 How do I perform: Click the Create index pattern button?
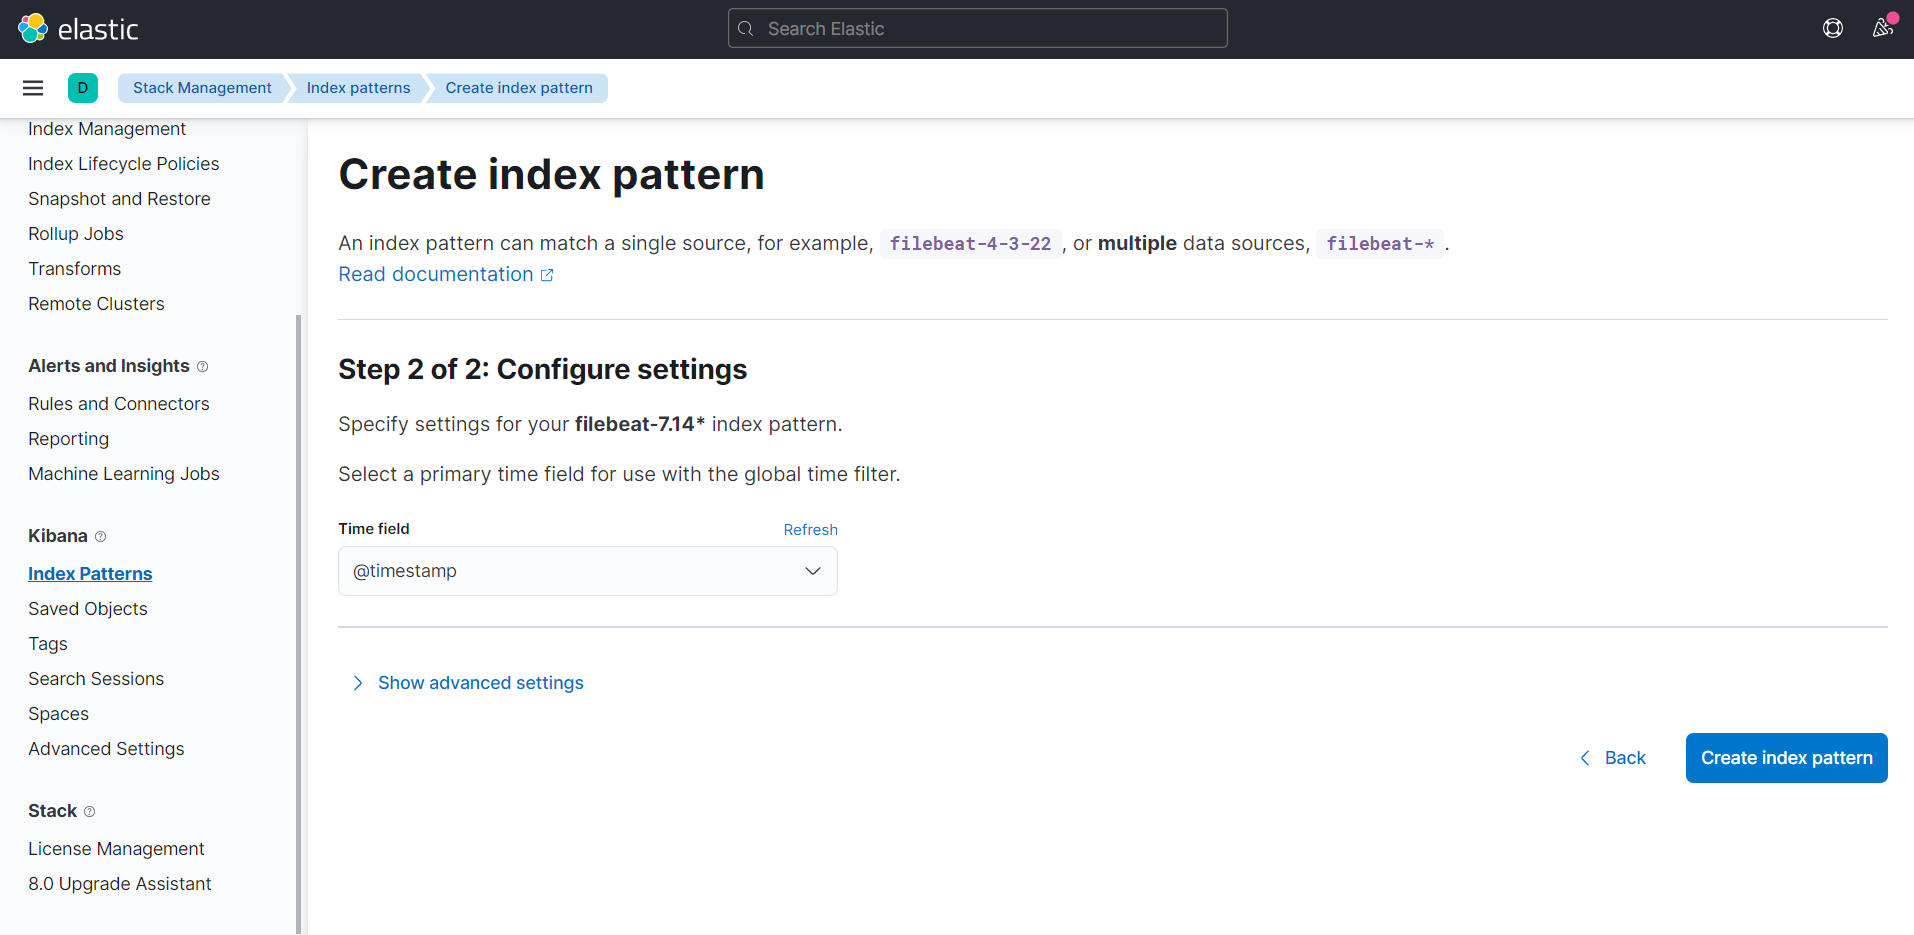click(1786, 758)
